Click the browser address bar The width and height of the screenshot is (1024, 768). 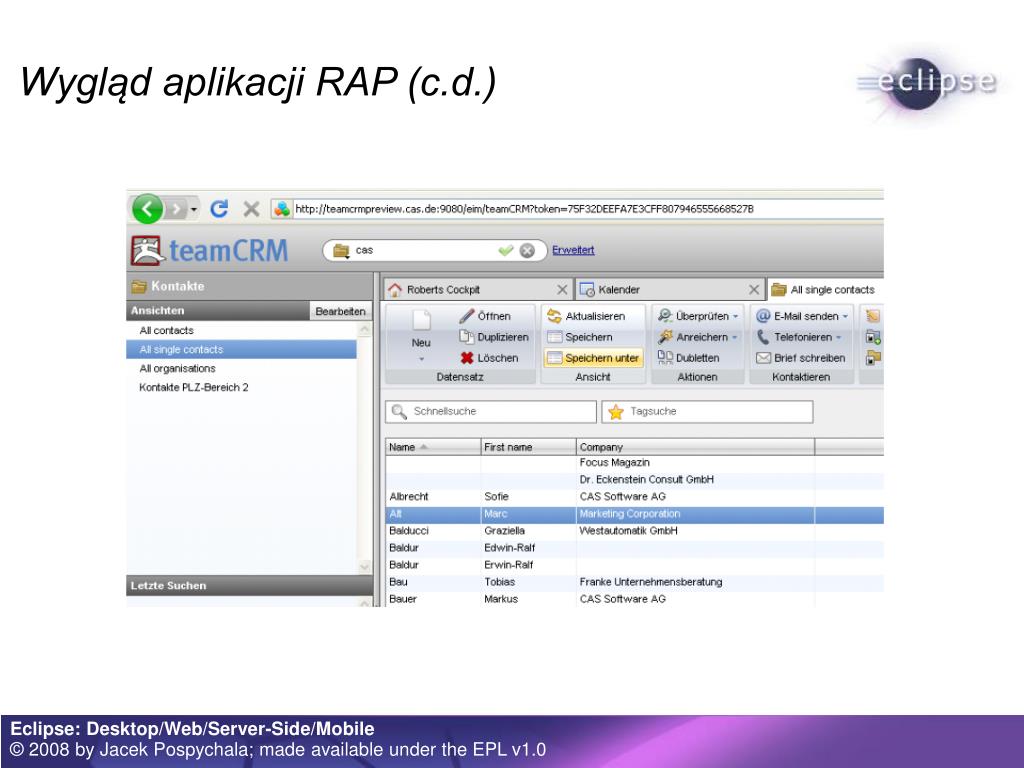pos(588,209)
